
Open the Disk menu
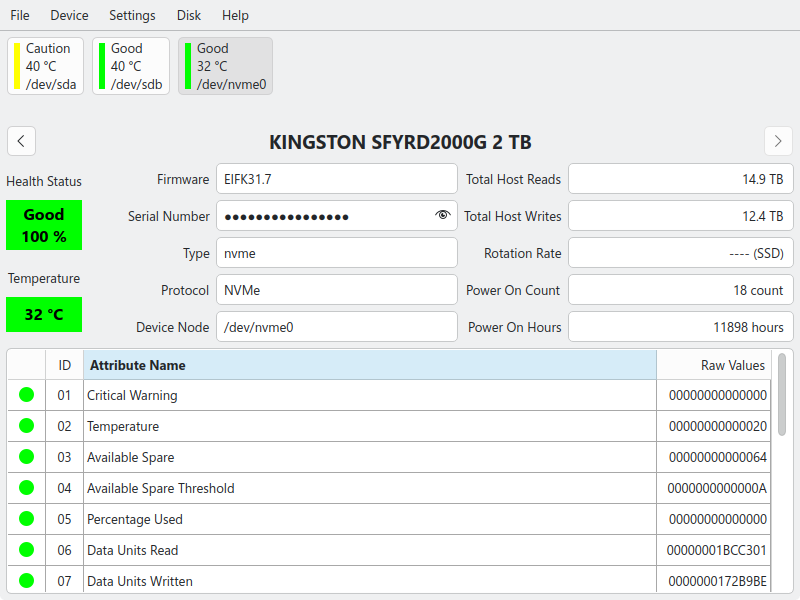pyautogui.click(x=188, y=15)
